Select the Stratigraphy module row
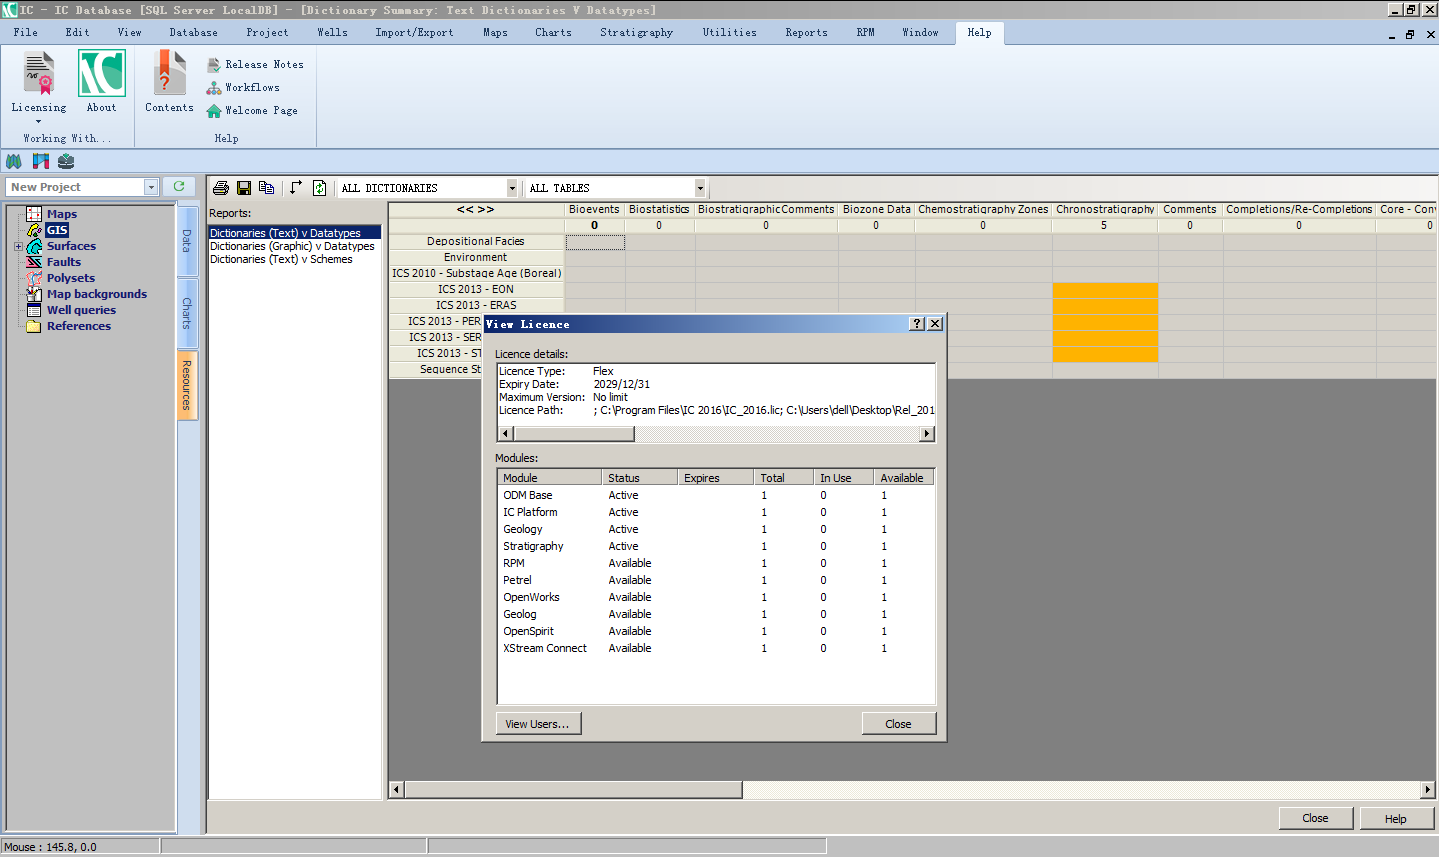 pos(716,546)
